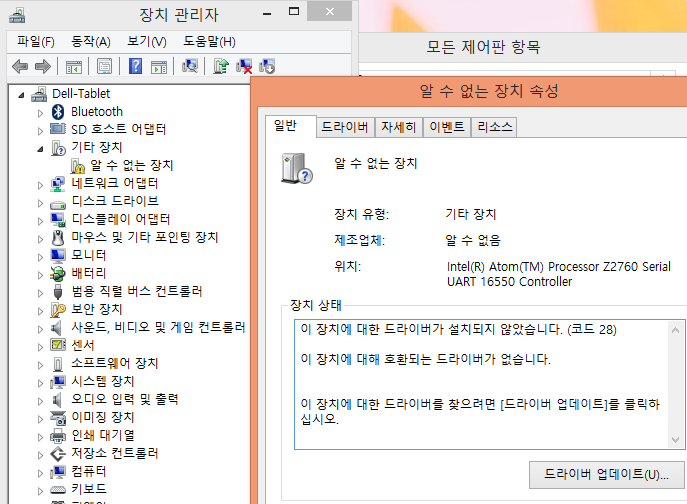Toggle the action pane toolbar icon
Viewport: 687px width, 504px height.
(159, 67)
